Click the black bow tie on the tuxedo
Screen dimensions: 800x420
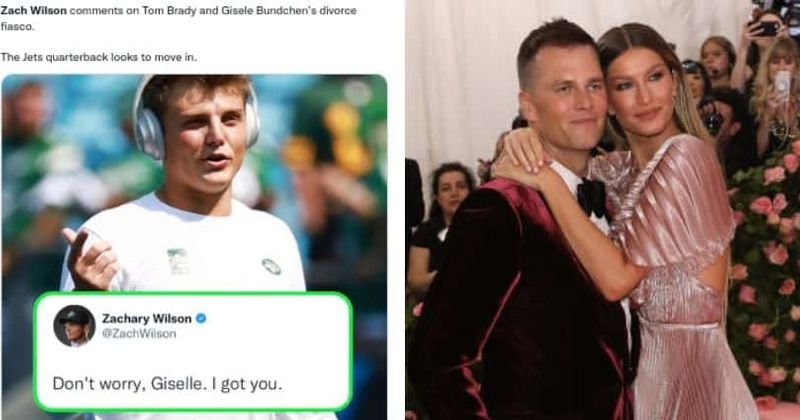pos(591,196)
